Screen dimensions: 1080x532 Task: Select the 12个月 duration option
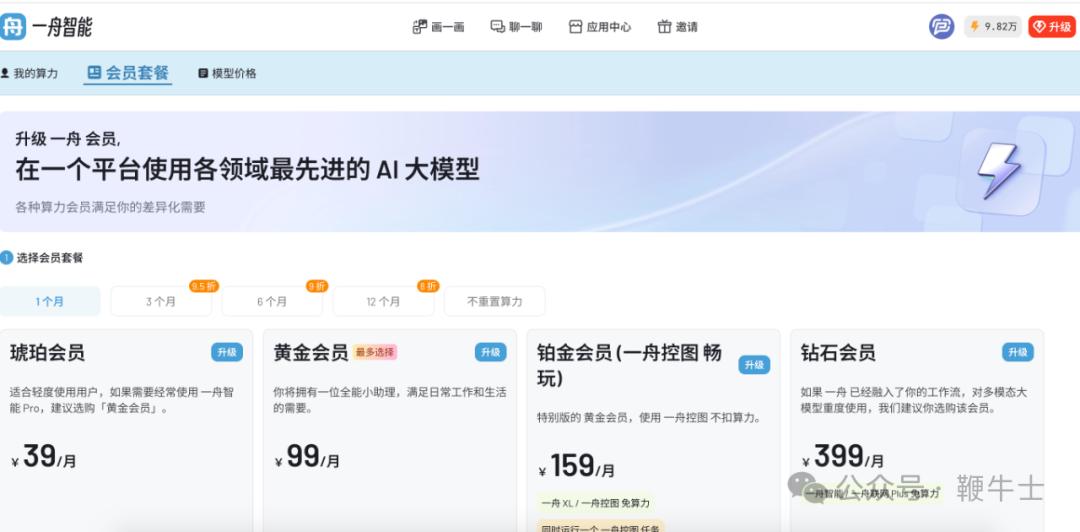384,301
